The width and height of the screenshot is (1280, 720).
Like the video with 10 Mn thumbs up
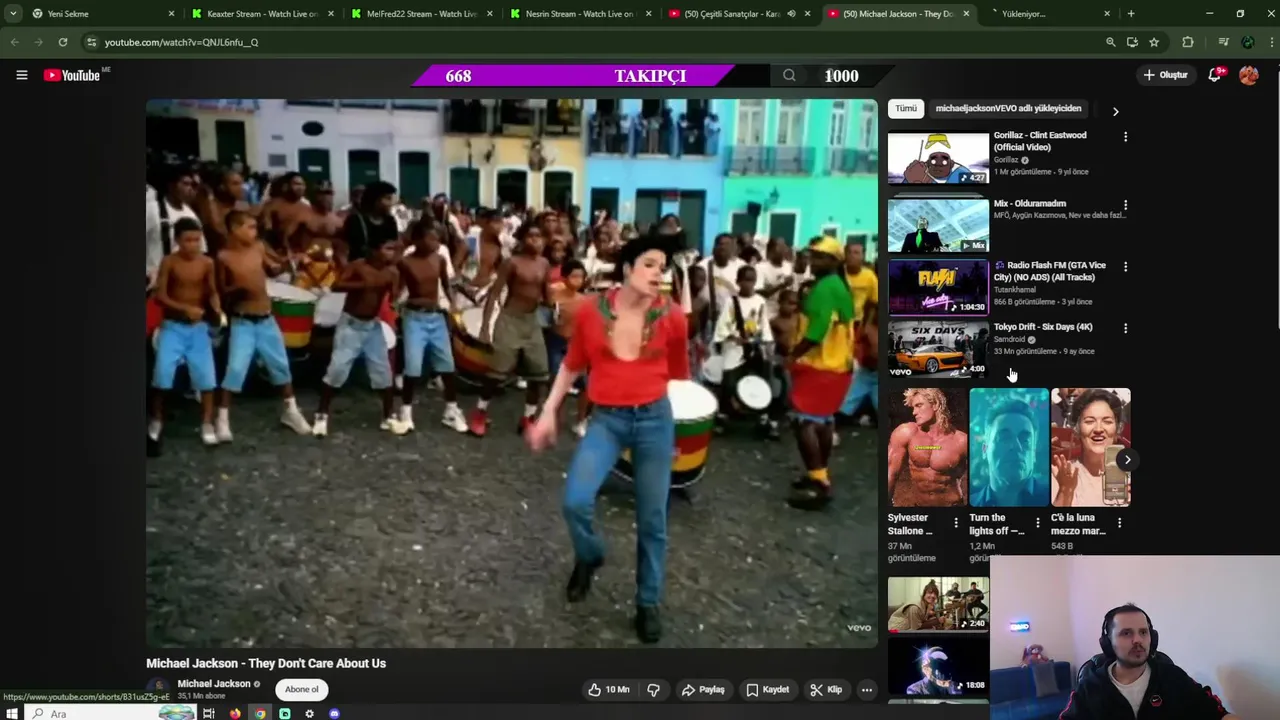[608, 689]
